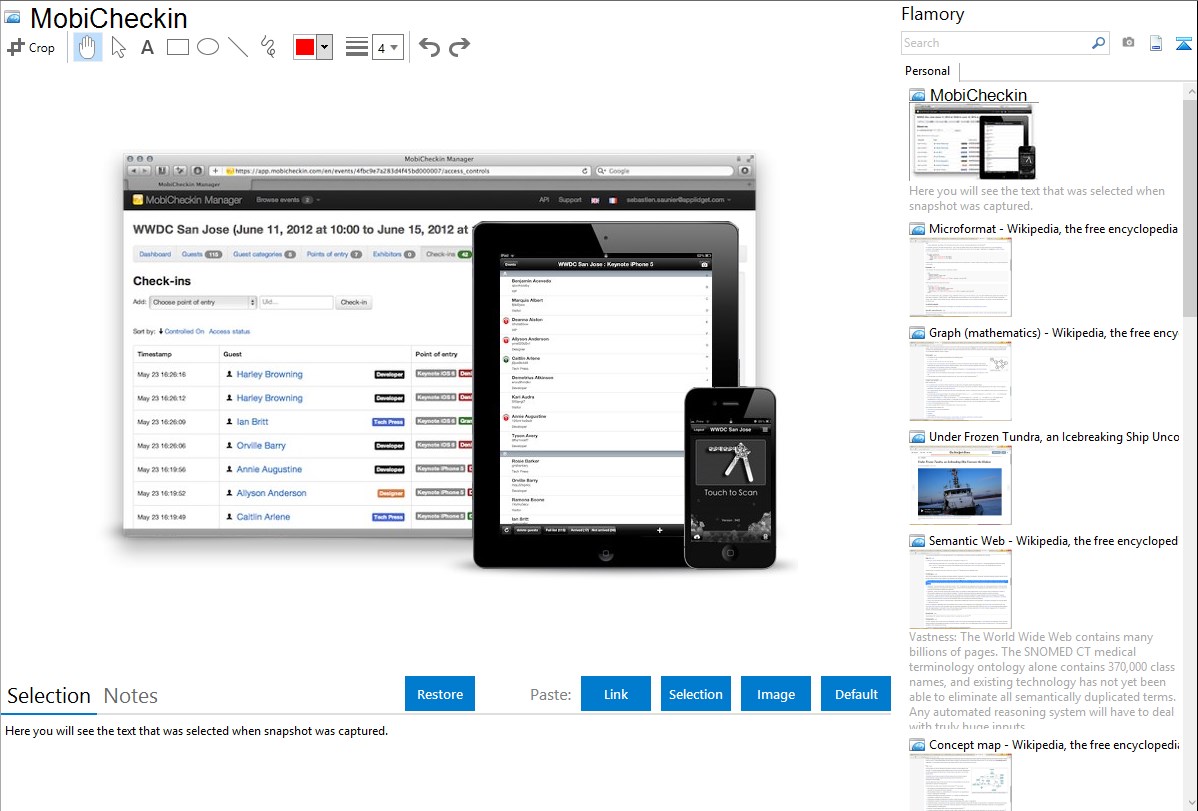1198x811 pixels.
Task: Click the document page icon in Flamory
Action: [x=1156, y=44]
